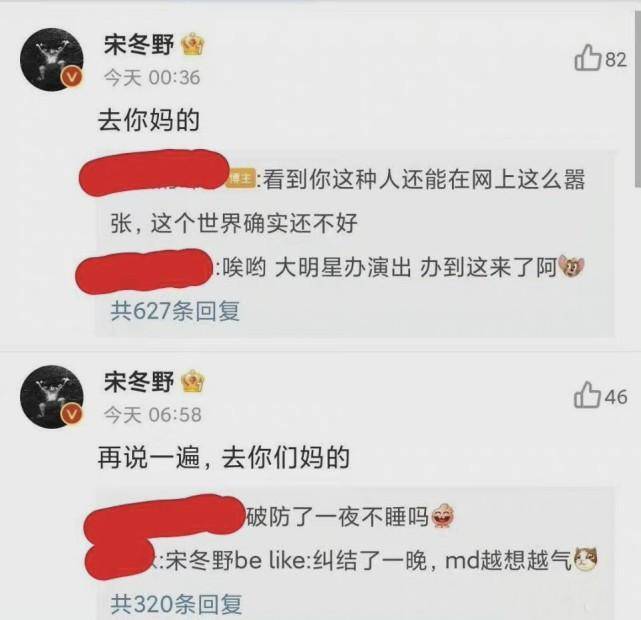Click the 博主 badge in the first reply
Viewport: 641px width, 620px height.
coord(241,179)
